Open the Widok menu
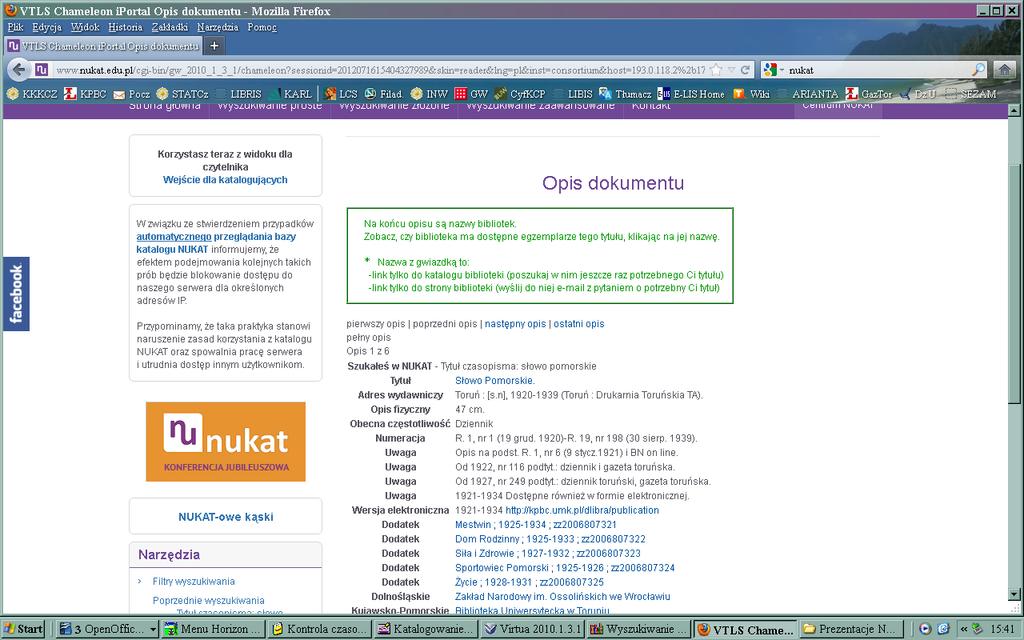Image resolution: width=1024 pixels, height=640 pixels. coord(85,27)
